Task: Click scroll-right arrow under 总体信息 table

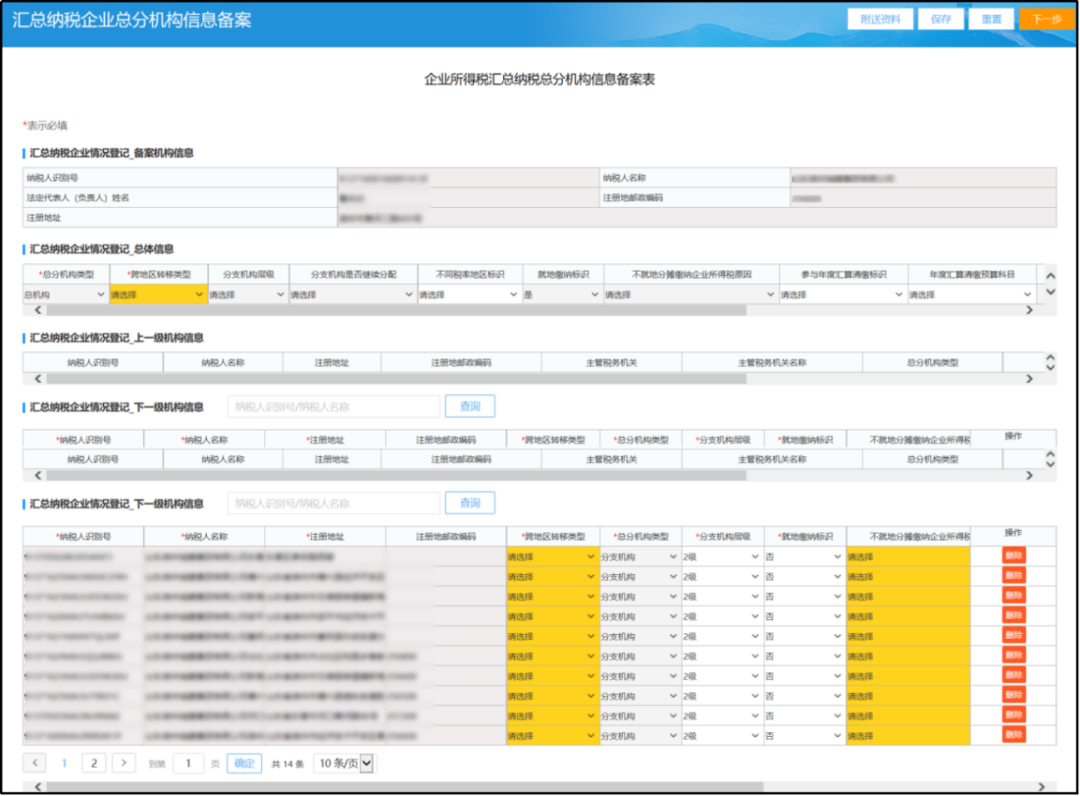Action: click(x=1029, y=311)
